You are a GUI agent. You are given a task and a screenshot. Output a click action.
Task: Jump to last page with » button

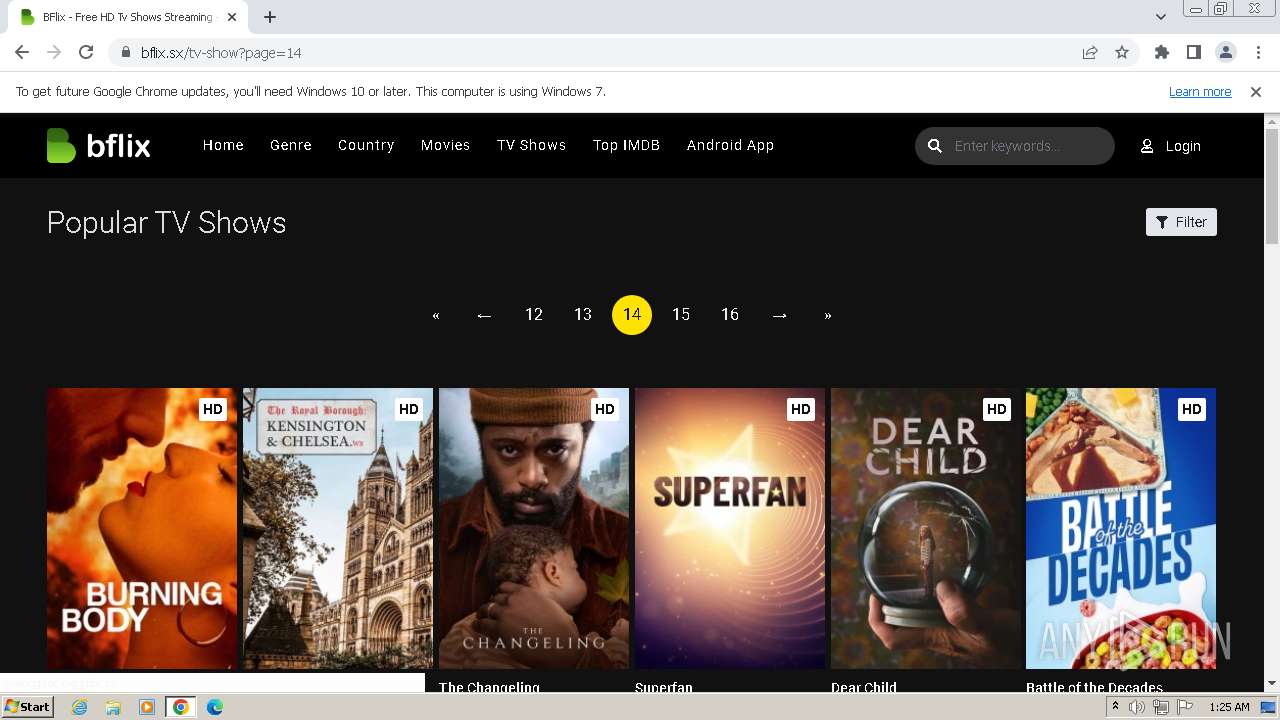click(828, 315)
